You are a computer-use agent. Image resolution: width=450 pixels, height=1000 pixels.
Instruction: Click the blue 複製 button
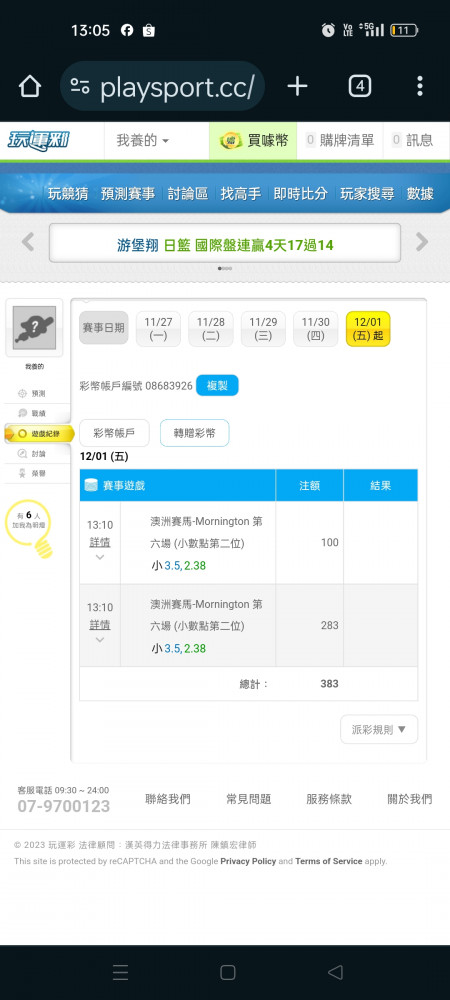[x=217, y=386]
